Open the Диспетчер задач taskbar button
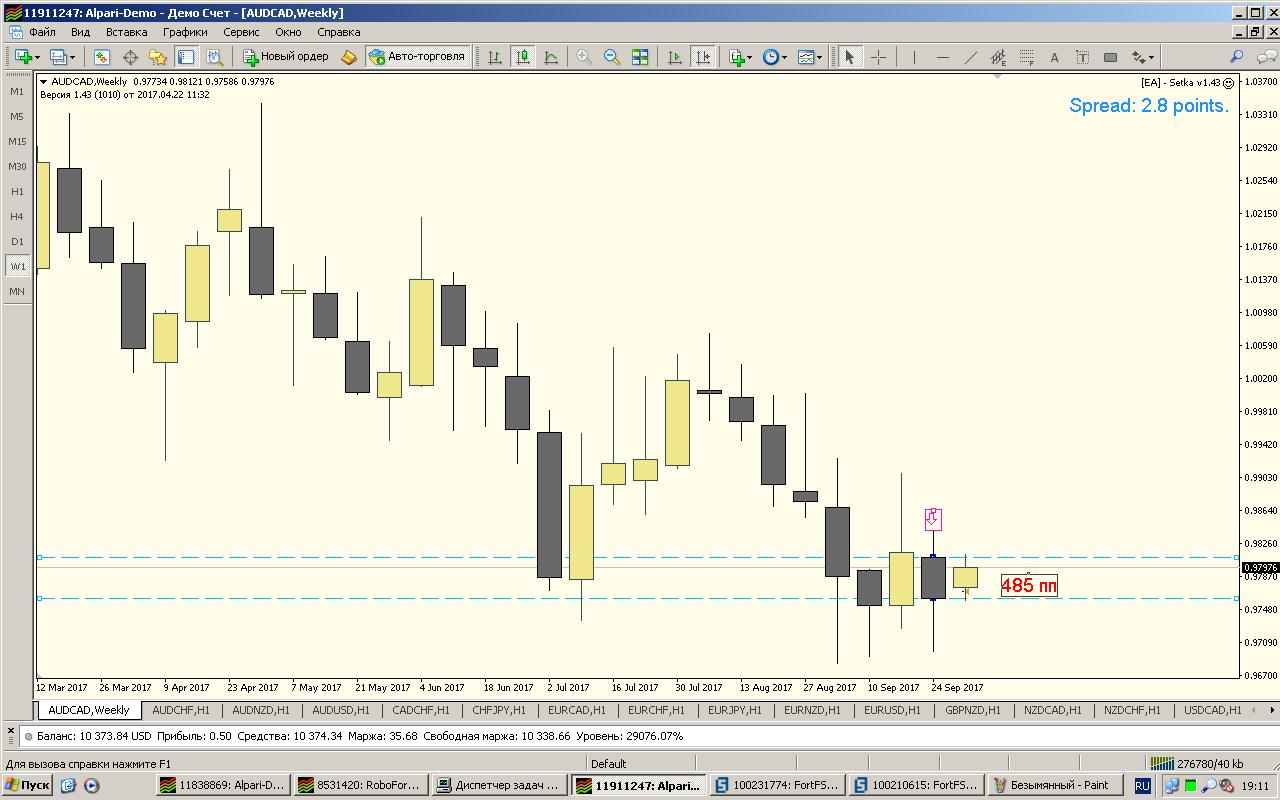This screenshot has width=1280, height=800. 499,786
